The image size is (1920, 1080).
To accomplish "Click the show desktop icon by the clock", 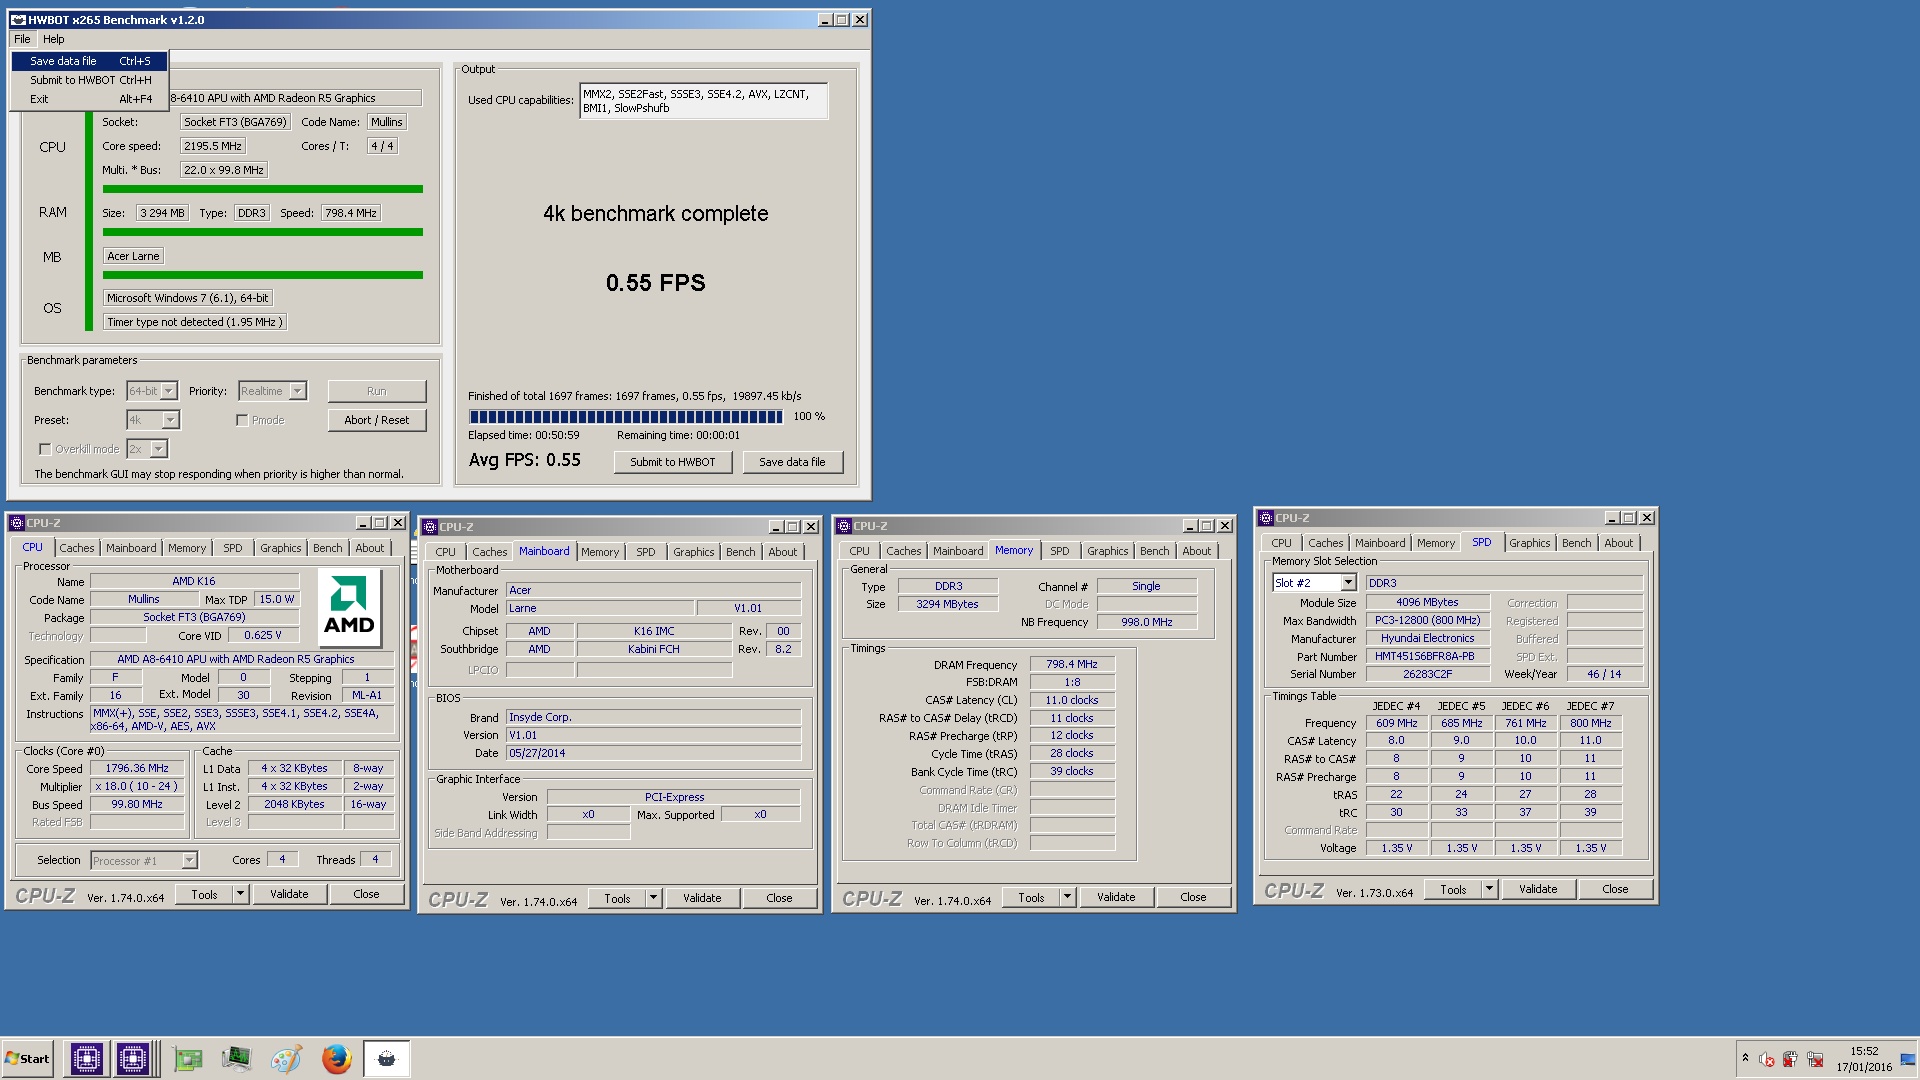I will [x=1908, y=1059].
